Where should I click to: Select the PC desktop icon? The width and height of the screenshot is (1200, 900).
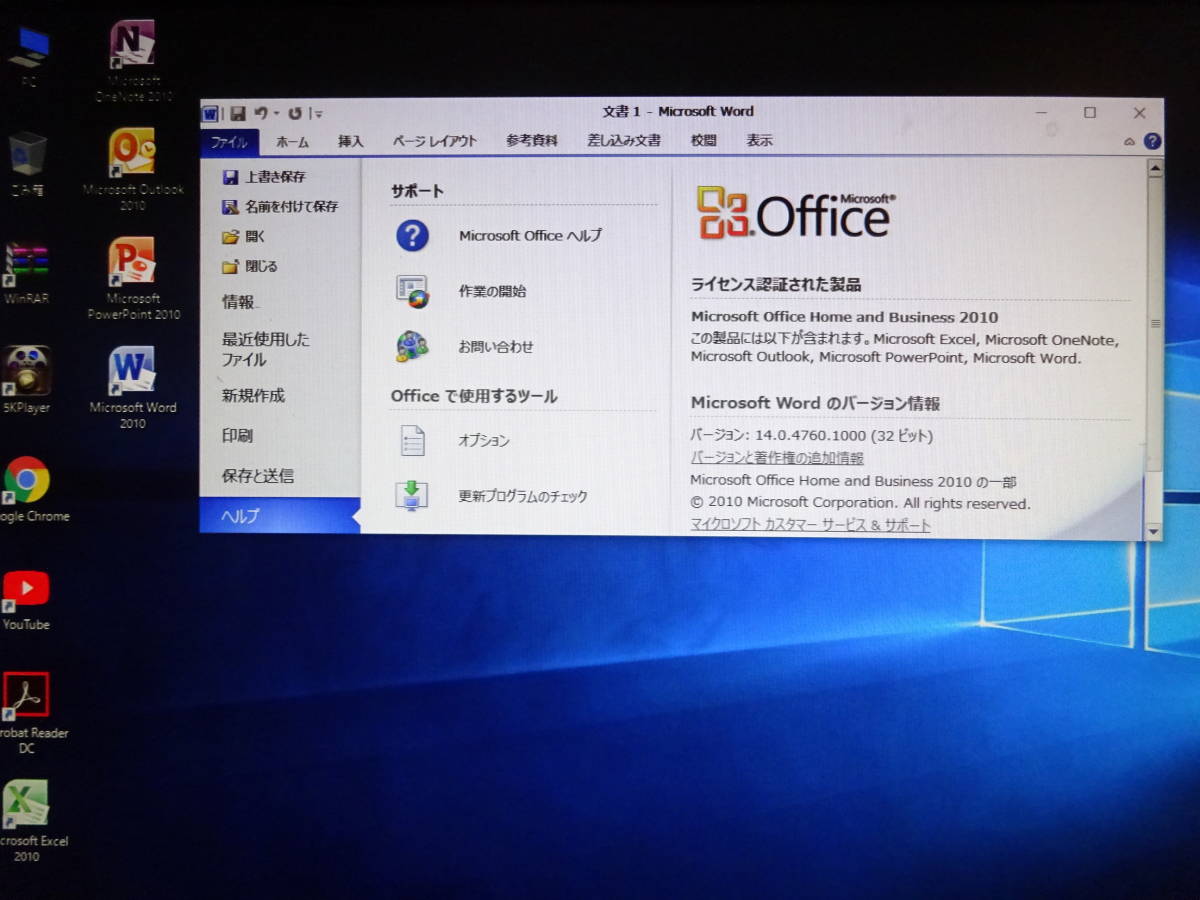[28, 58]
